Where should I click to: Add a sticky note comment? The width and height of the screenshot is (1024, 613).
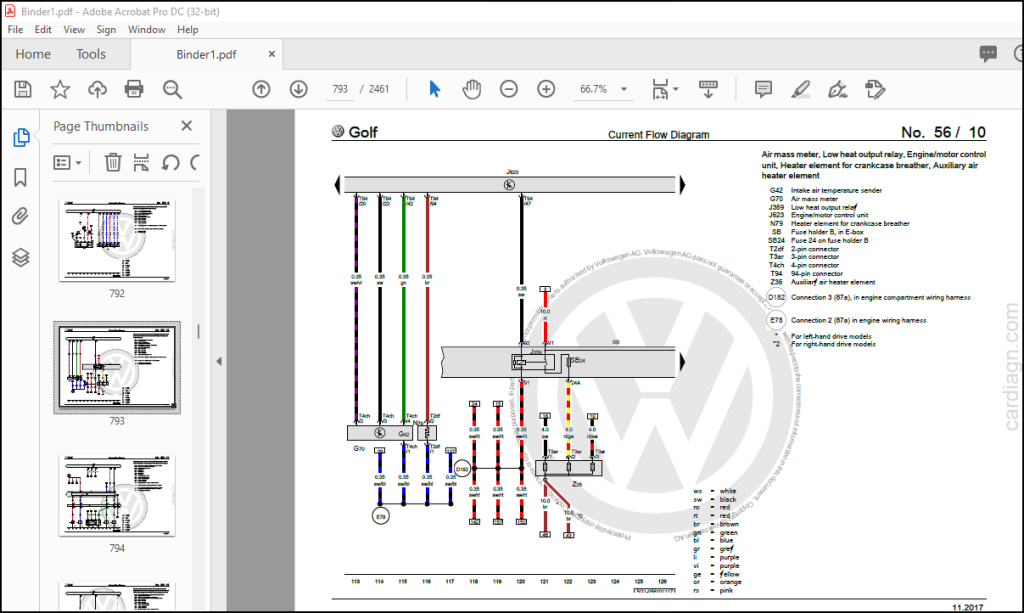point(763,89)
